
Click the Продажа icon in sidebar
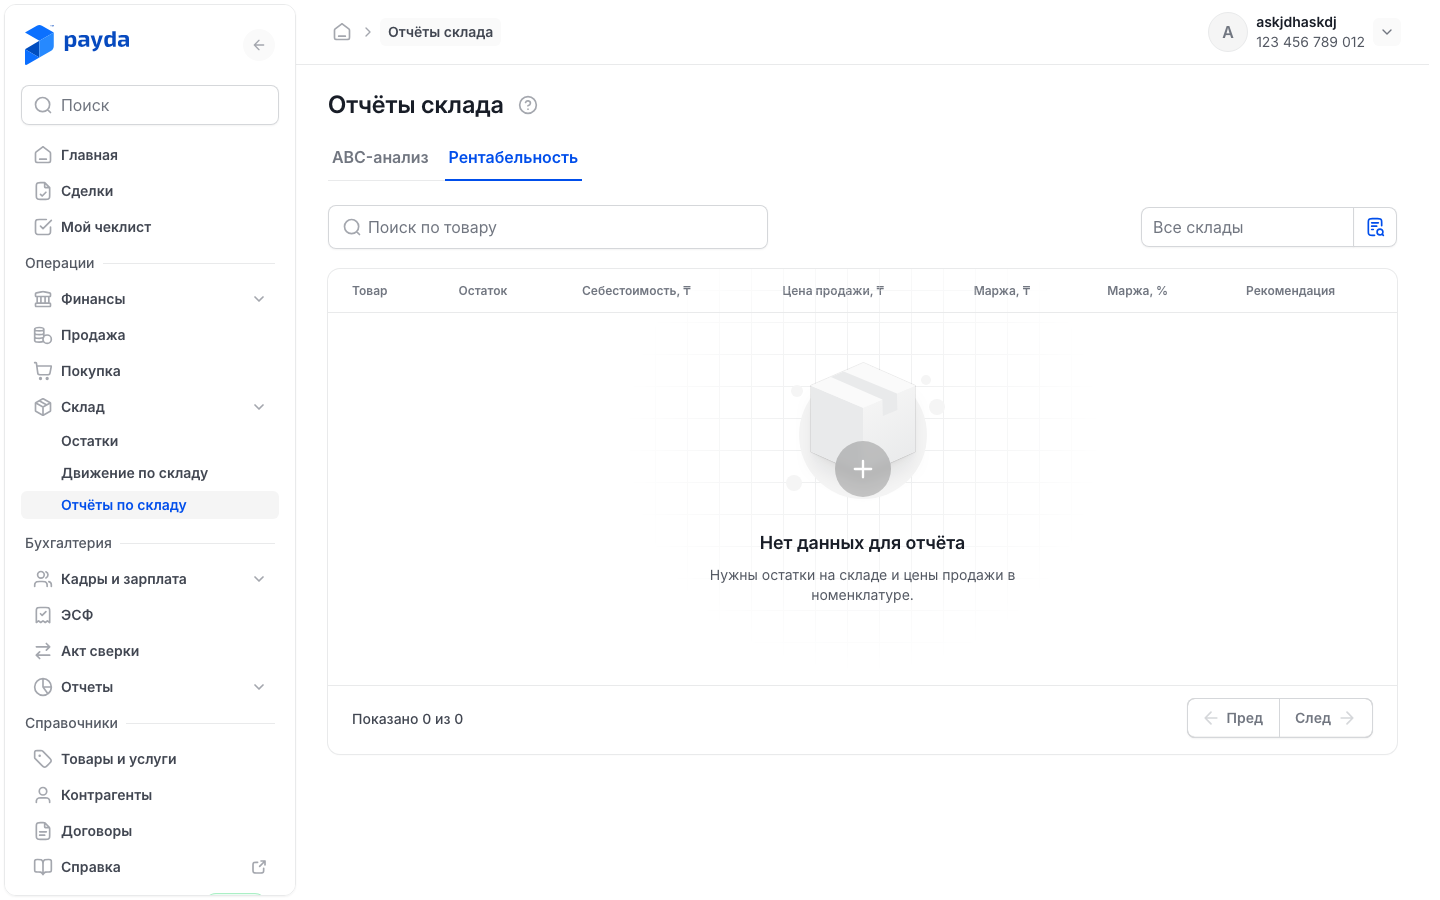point(43,335)
